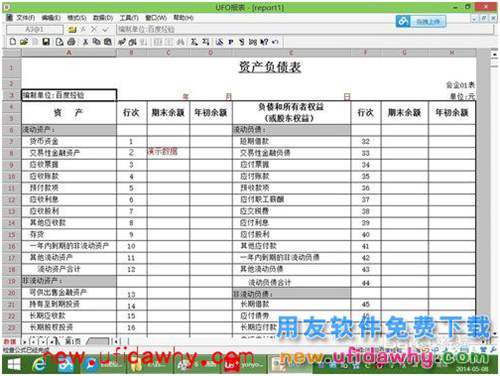
Task: Click the 货币资金 cell
Action: [69, 142]
